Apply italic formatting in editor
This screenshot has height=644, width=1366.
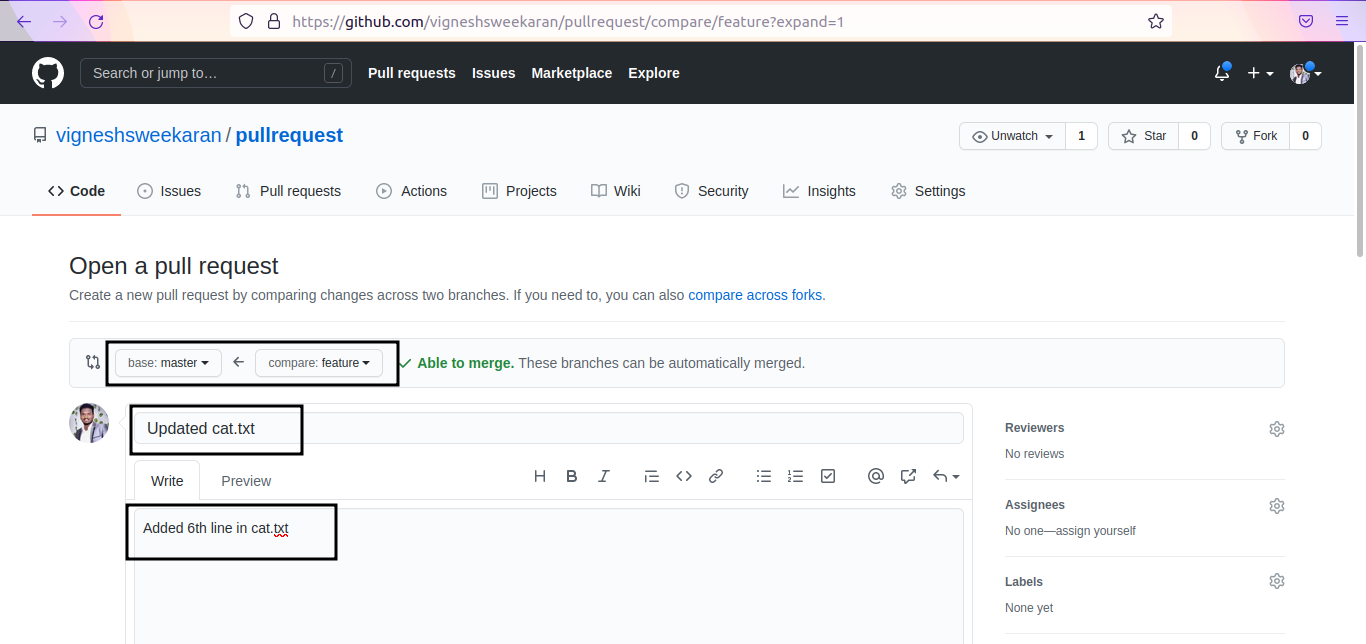[x=604, y=477]
